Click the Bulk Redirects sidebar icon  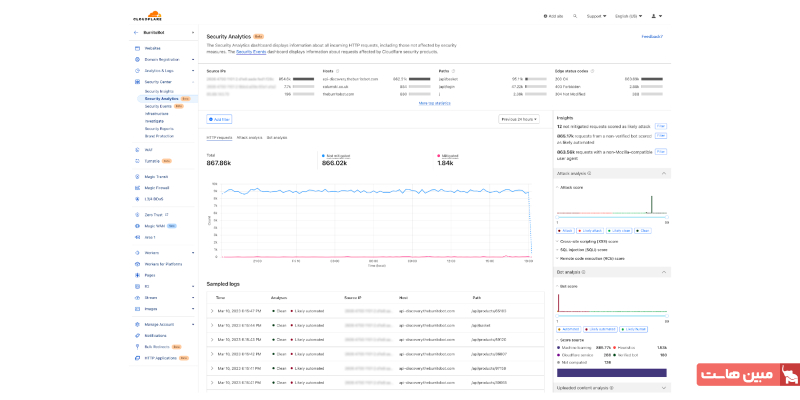[137, 347]
